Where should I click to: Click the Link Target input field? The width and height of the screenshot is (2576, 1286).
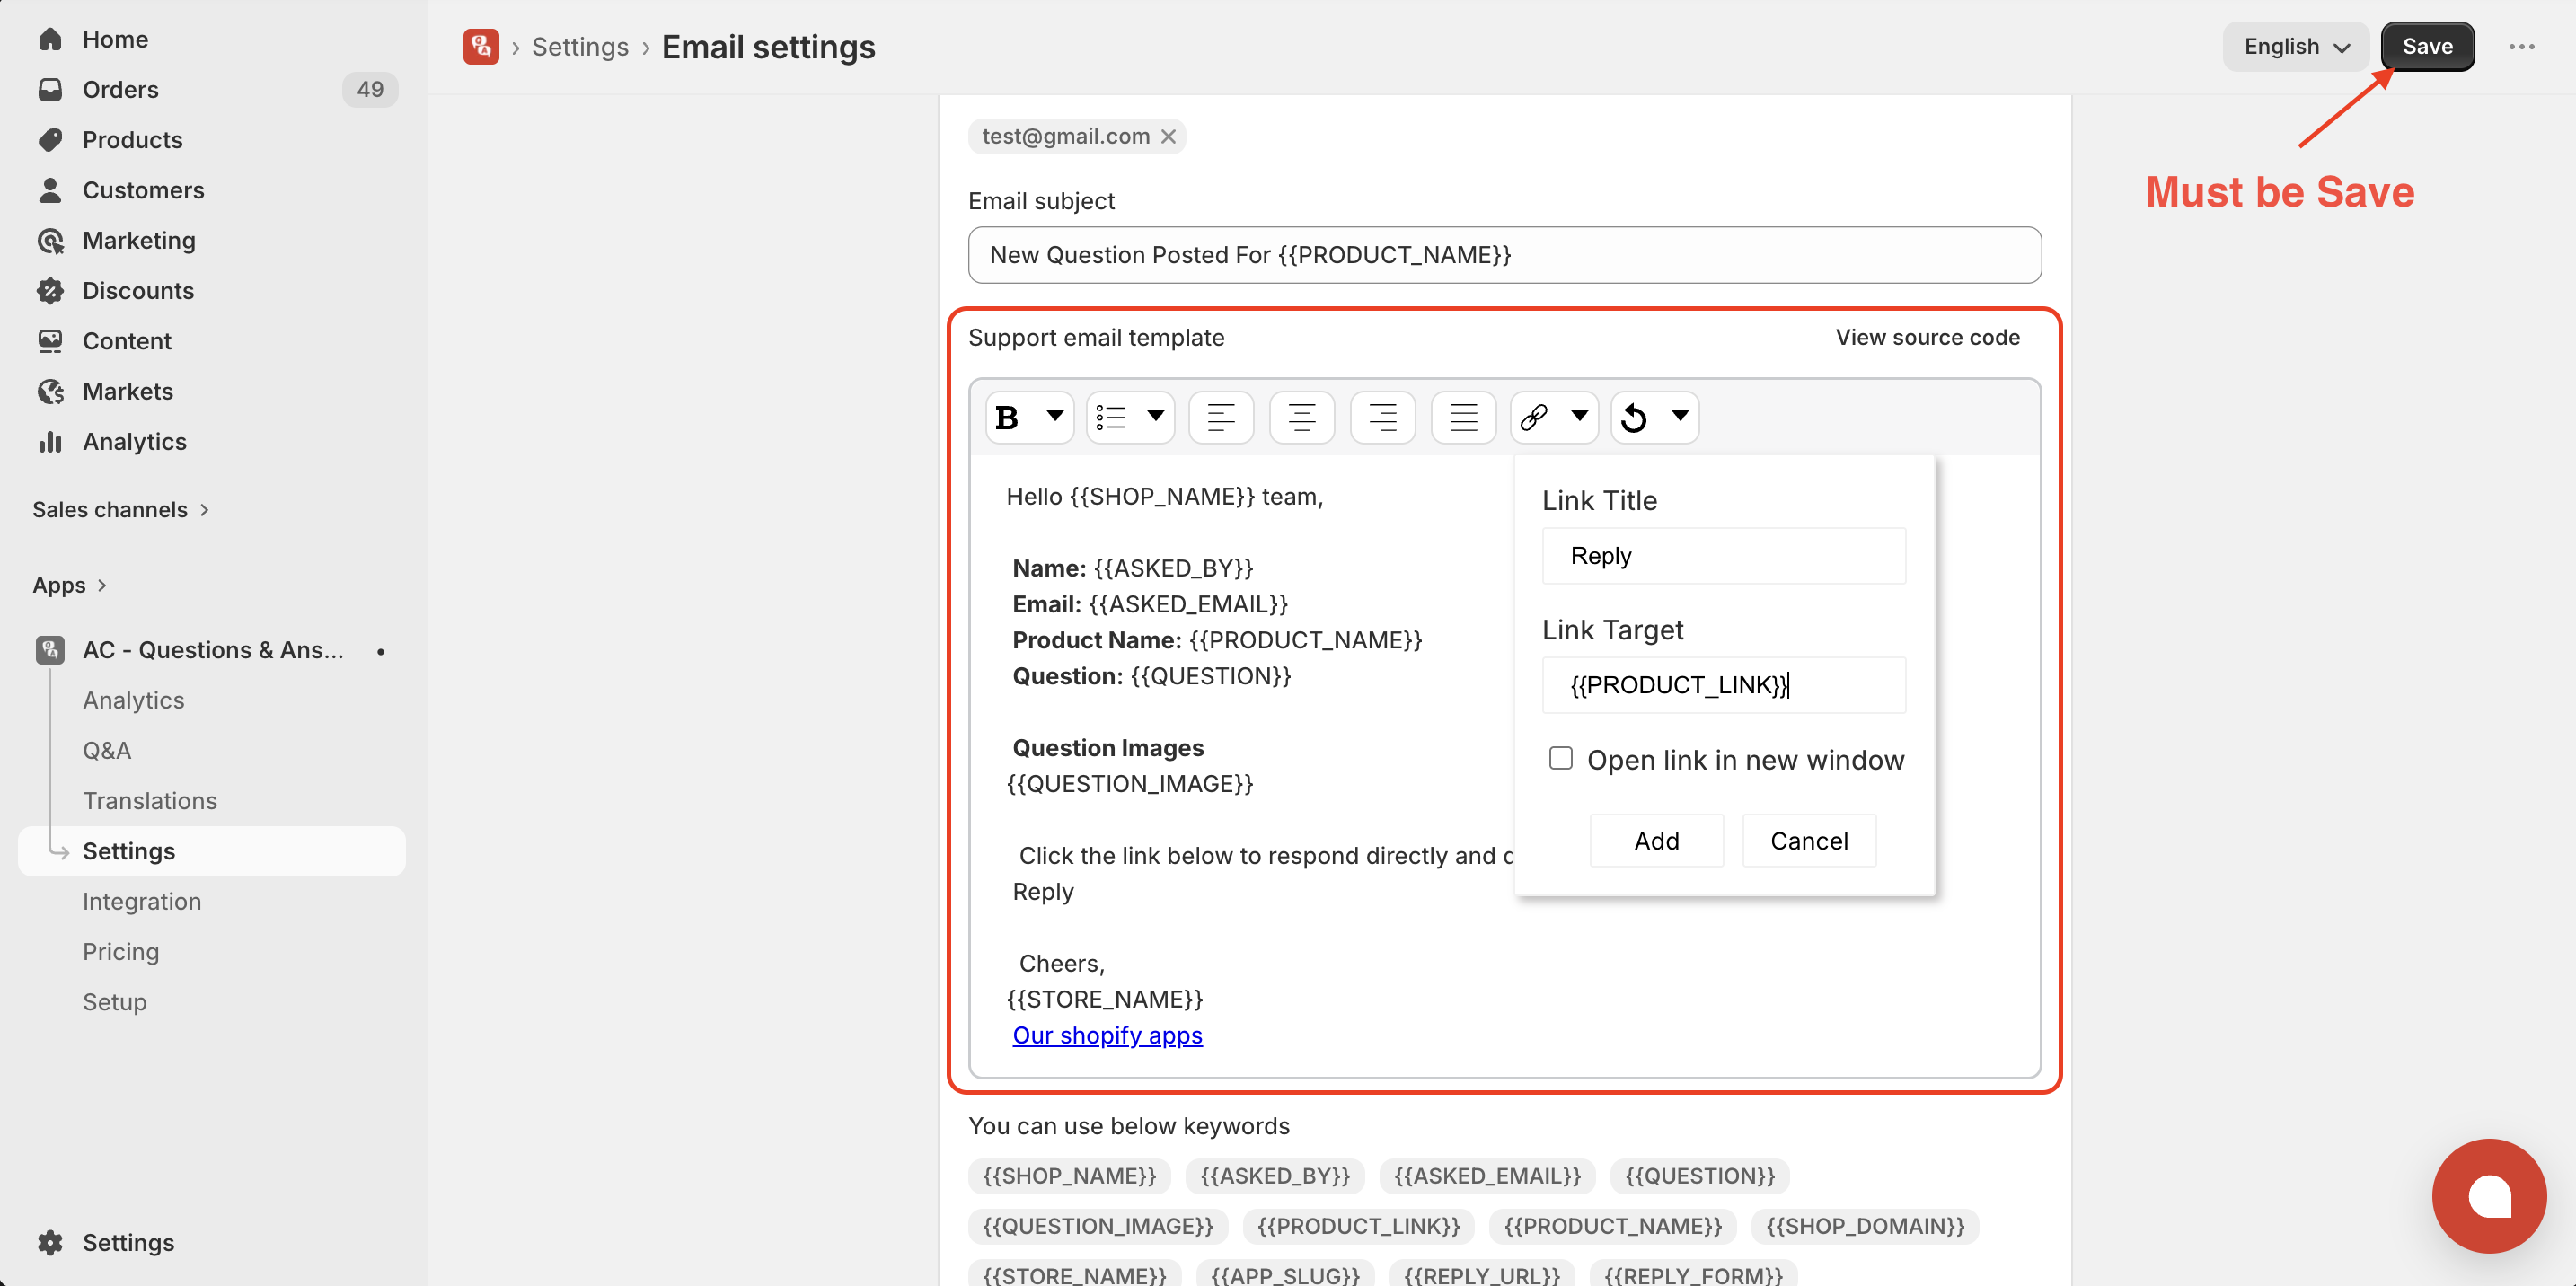pyautogui.click(x=1723, y=685)
